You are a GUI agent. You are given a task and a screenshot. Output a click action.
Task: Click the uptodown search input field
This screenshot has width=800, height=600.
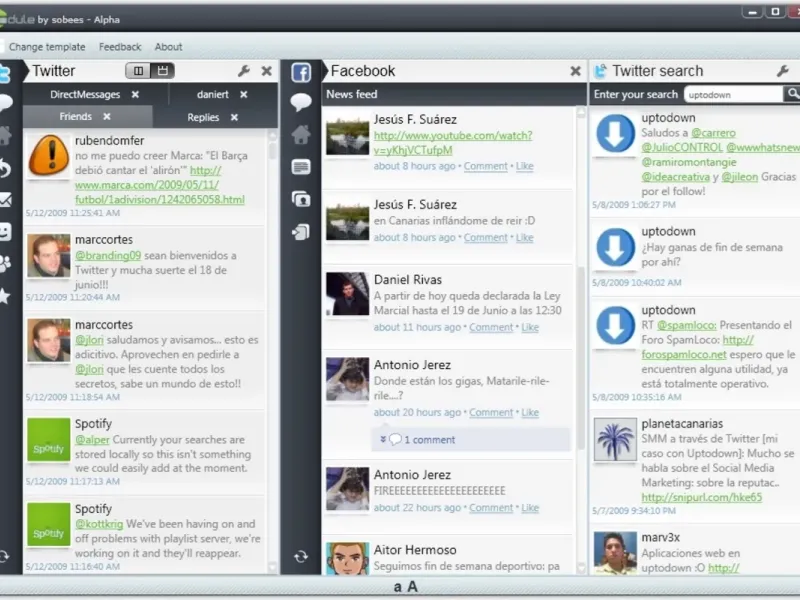(x=733, y=94)
